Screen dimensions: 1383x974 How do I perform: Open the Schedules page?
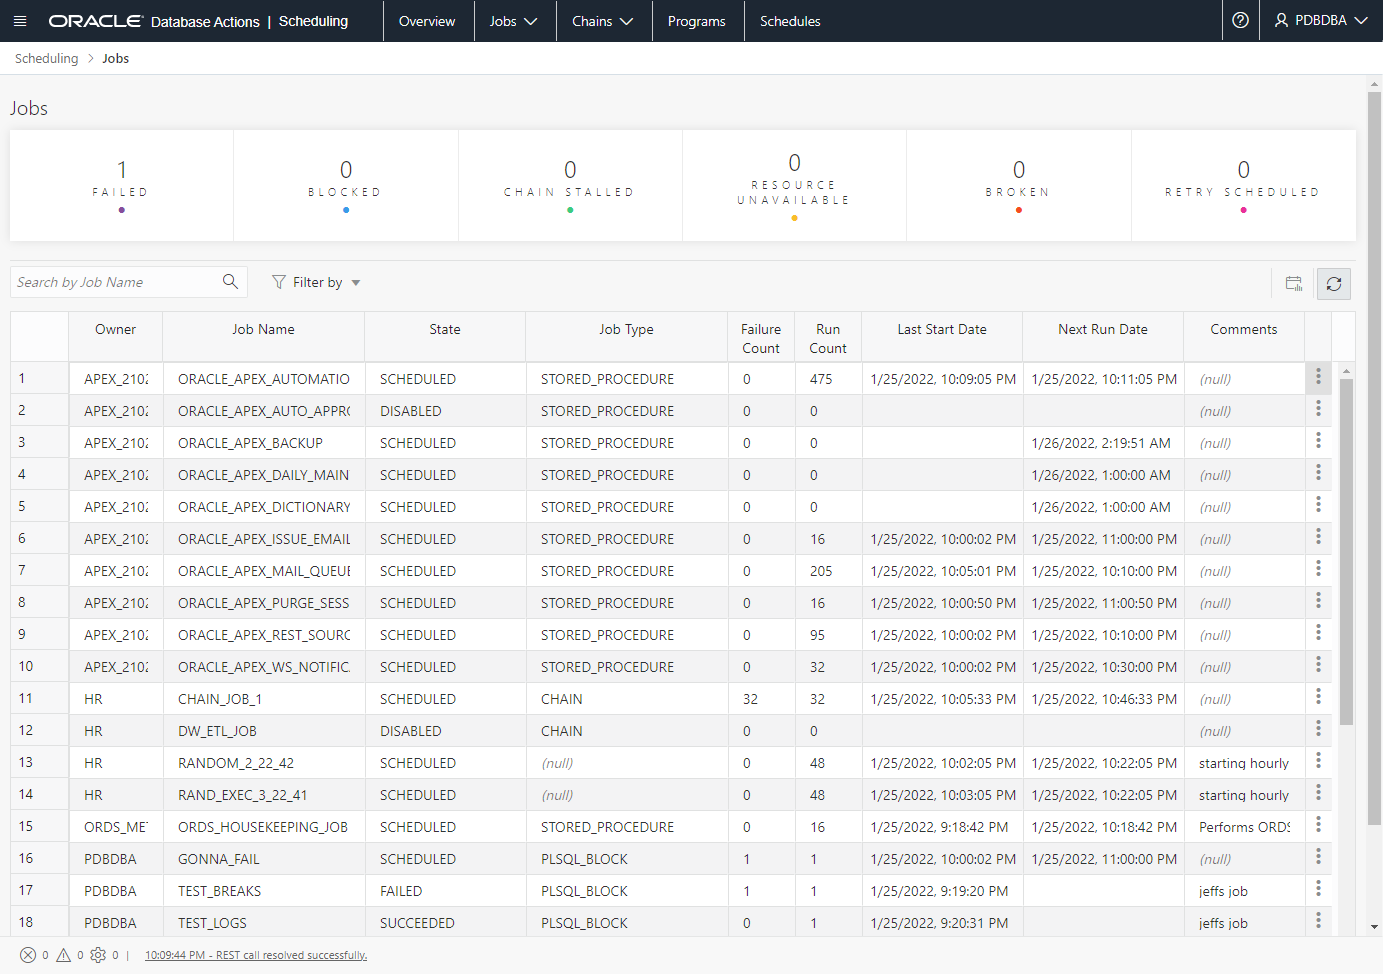click(789, 21)
